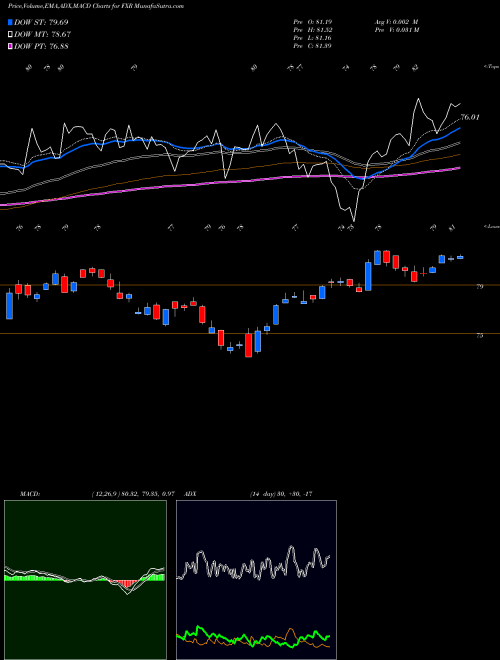Select the DOW MT: 78.67 label
Image resolution: width=500 pixels, height=660 pixels.
point(42,35)
